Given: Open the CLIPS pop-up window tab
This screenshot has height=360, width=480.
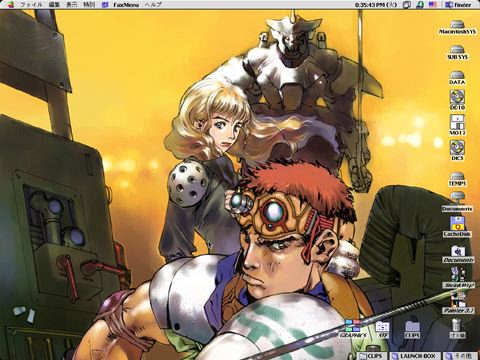Looking at the screenshot, I should point(373,356).
